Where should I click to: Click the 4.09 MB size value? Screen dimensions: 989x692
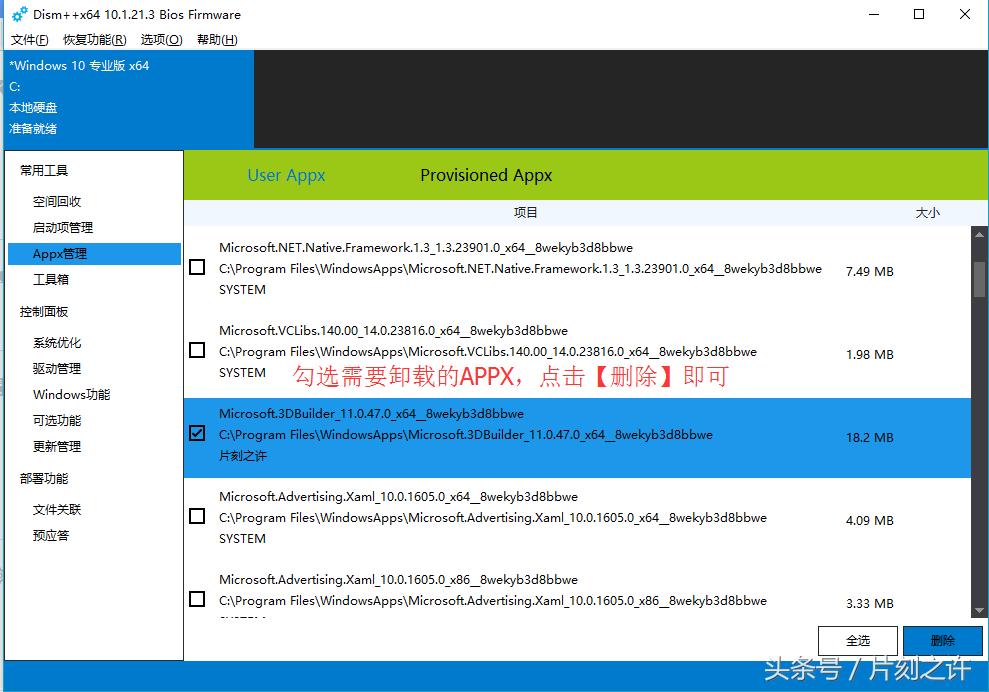tap(869, 520)
